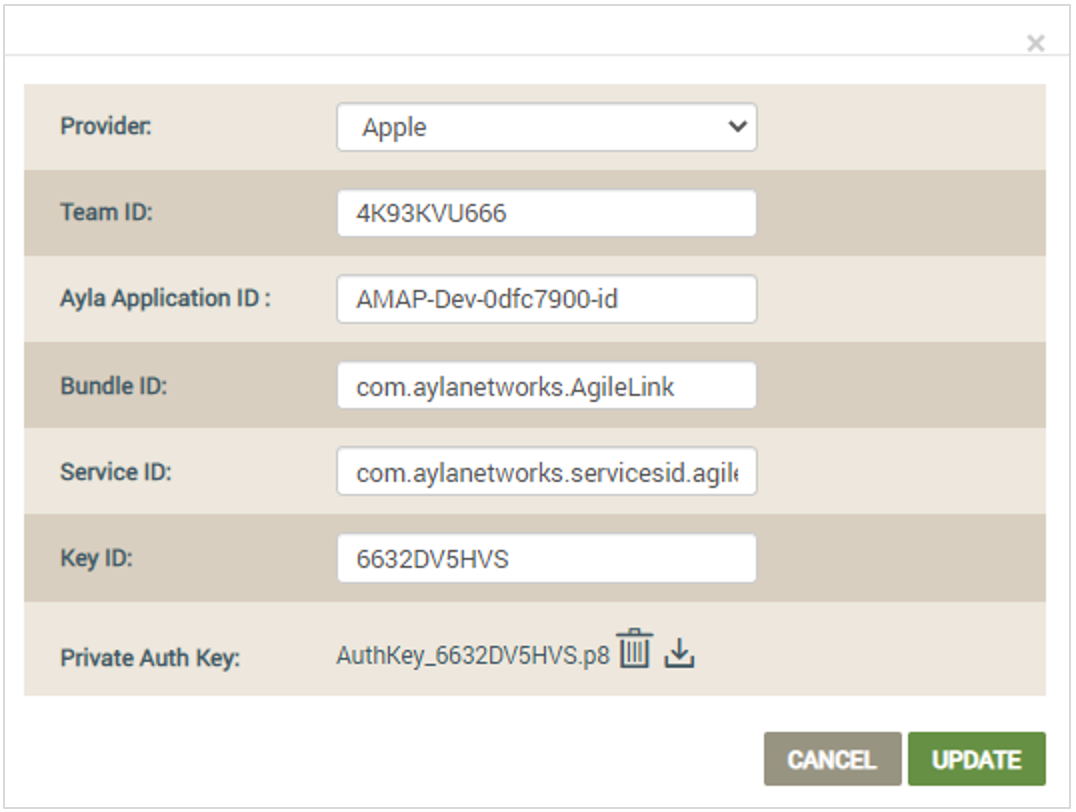Edit the Key ID input box

point(546,558)
